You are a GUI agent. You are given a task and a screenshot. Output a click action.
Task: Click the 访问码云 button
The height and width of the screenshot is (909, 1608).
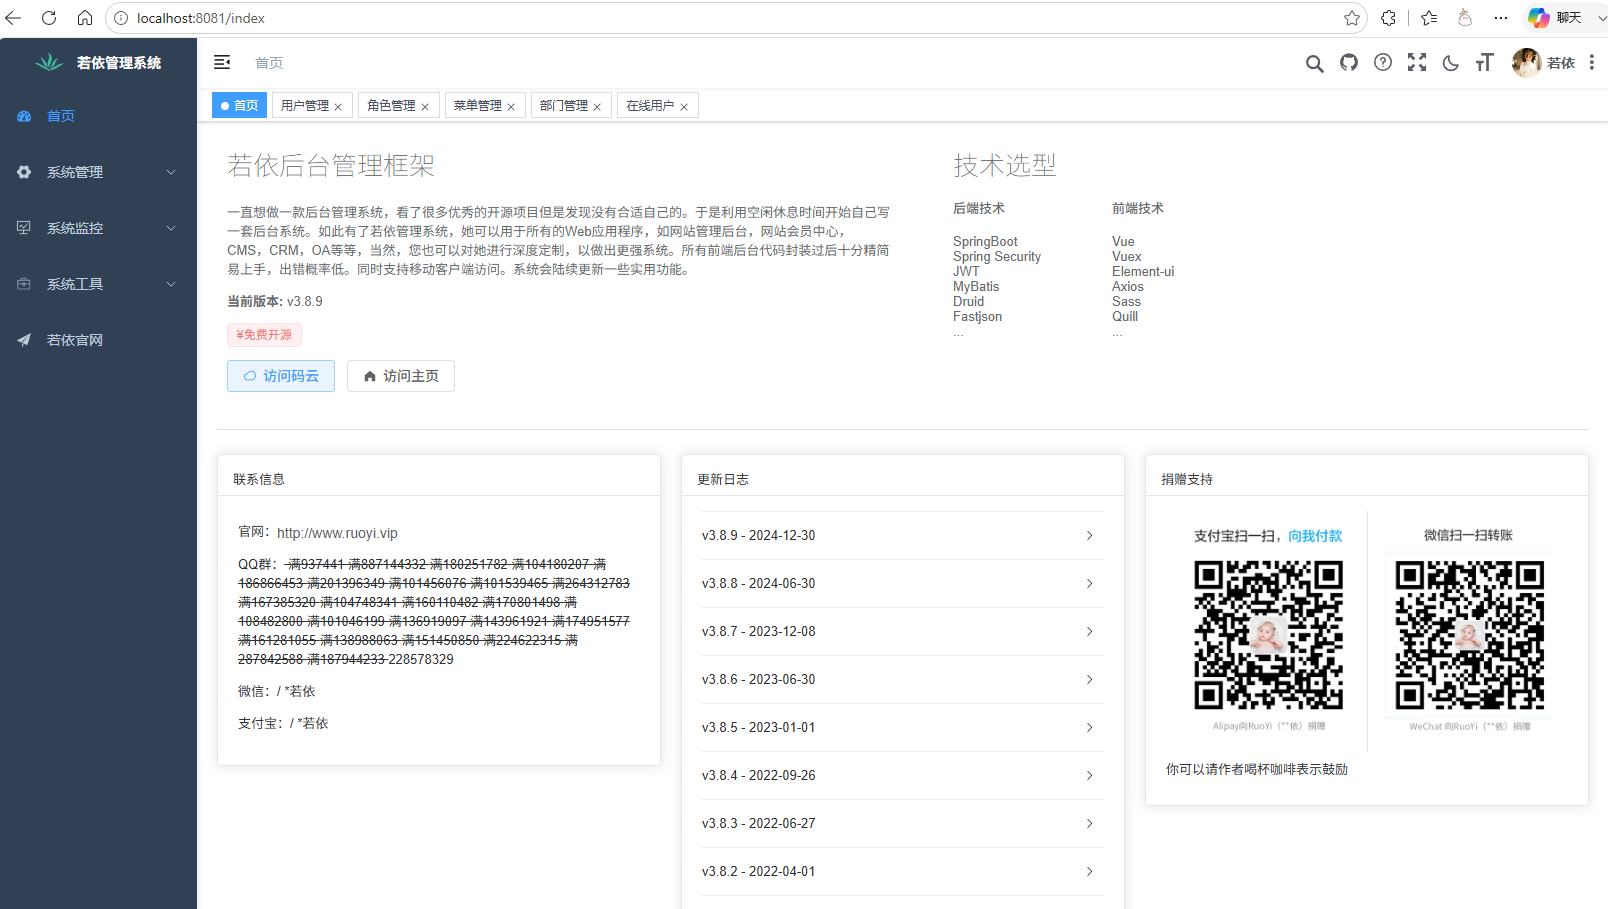[281, 376]
